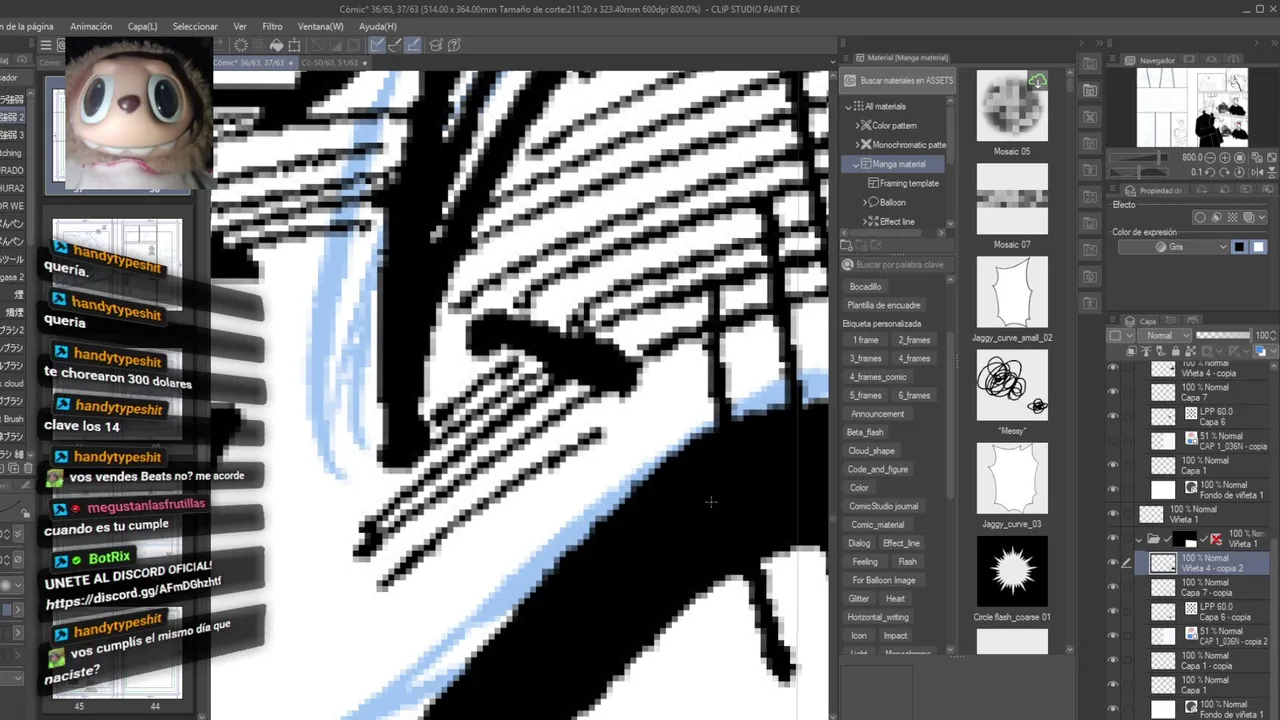Click the Fill icon in the command bar
The image size is (1280, 720).
tap(277, 45)
